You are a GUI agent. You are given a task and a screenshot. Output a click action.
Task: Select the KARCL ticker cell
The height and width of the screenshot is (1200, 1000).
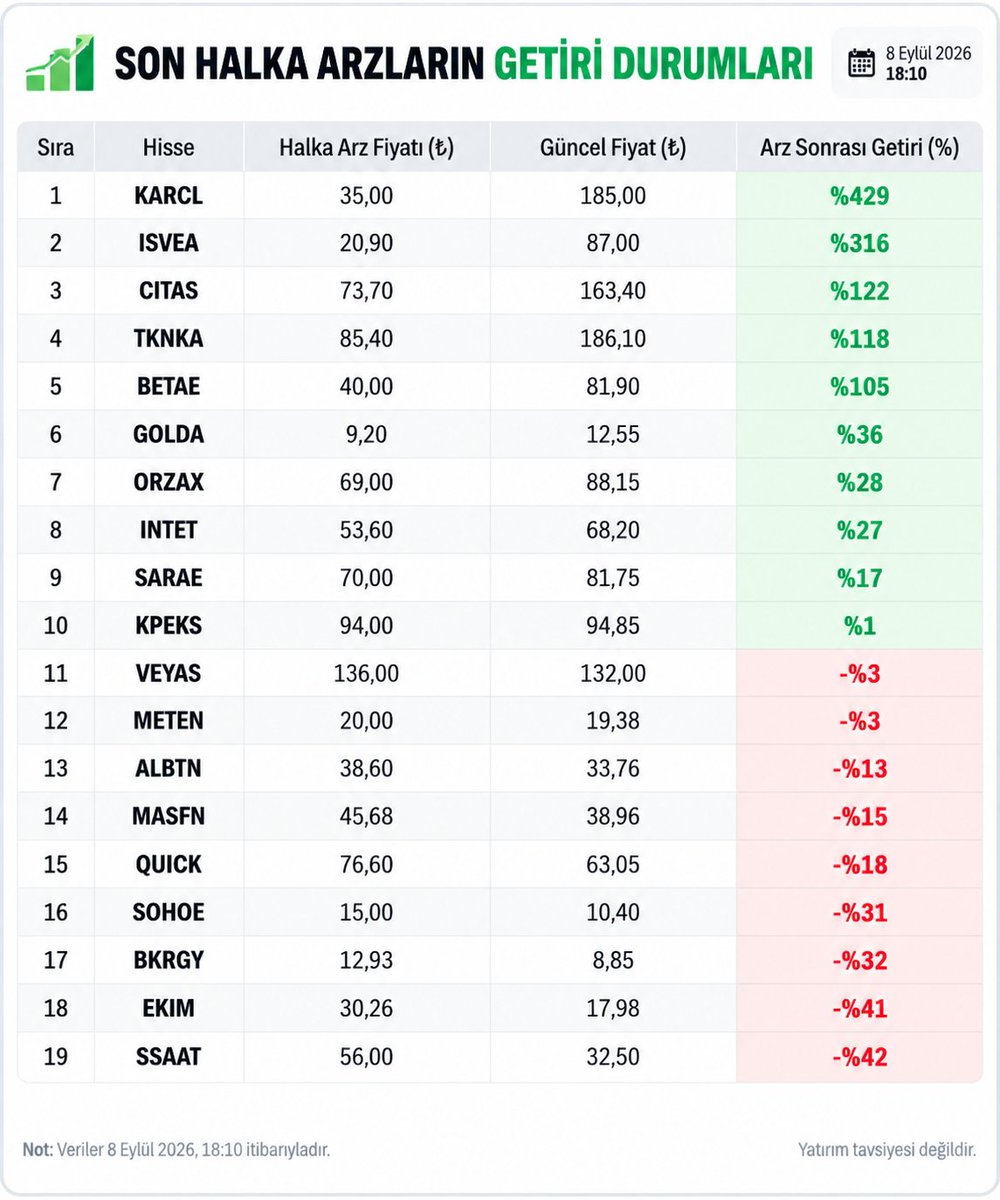pyautogui.click(x=168, y=196)
